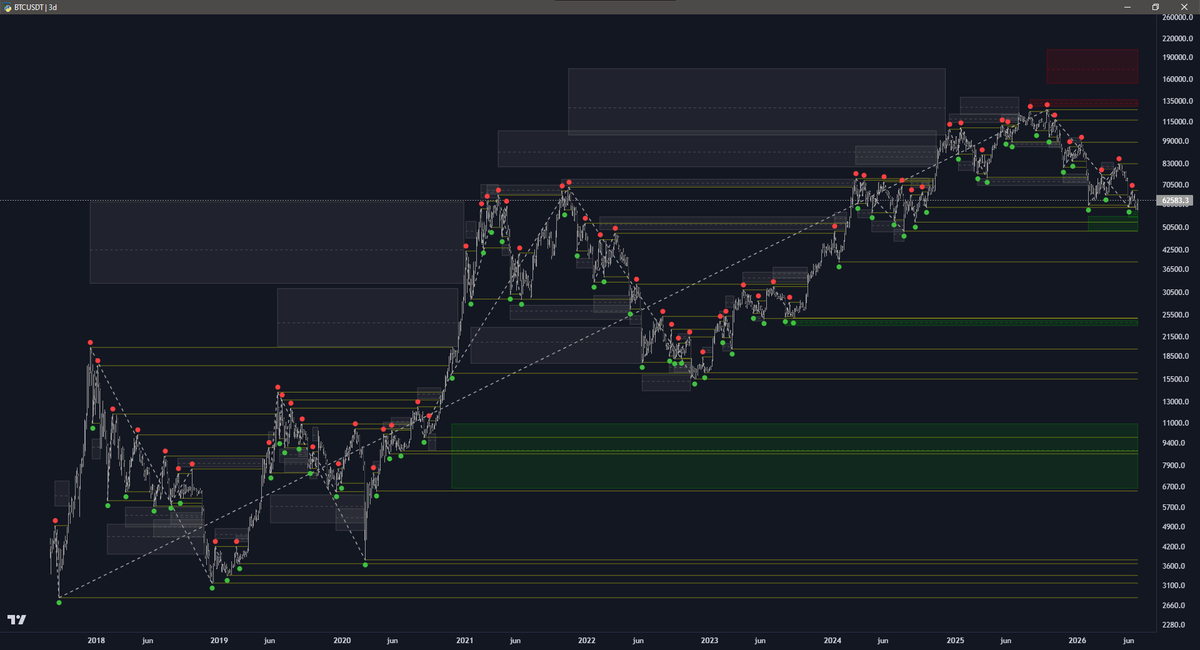Select the red pivot marker at late-2021 peak
The width and height of the screenshot is (1200, 650).
(570, 182)
